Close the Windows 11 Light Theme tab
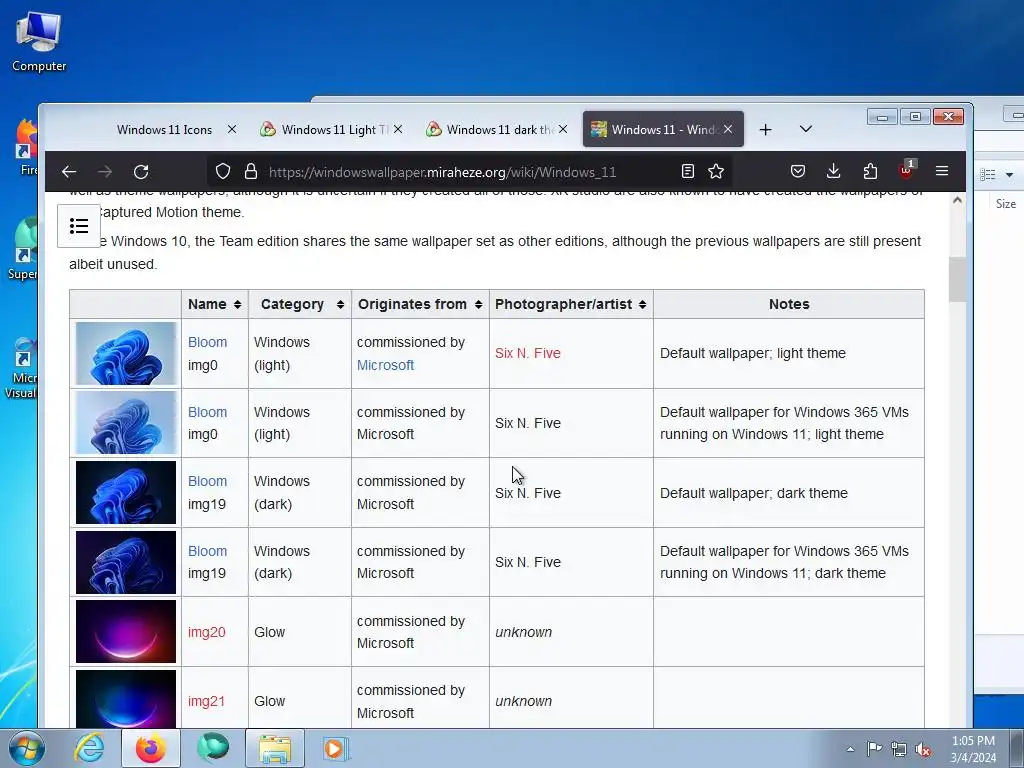The width and height of the screenshot is (1024, 768). [x=398, y=129]
